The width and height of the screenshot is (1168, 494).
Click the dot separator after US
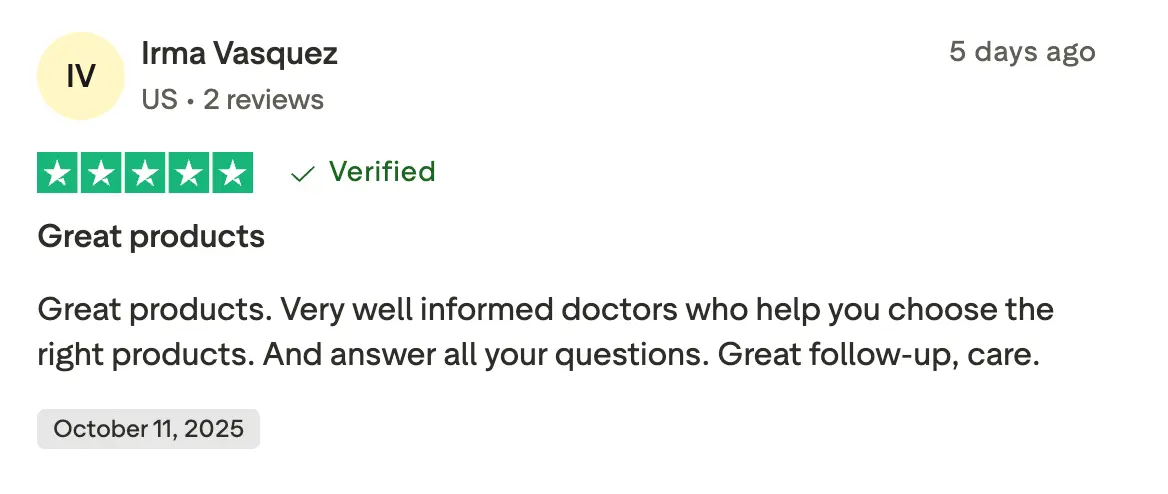(x=190, y=100)
